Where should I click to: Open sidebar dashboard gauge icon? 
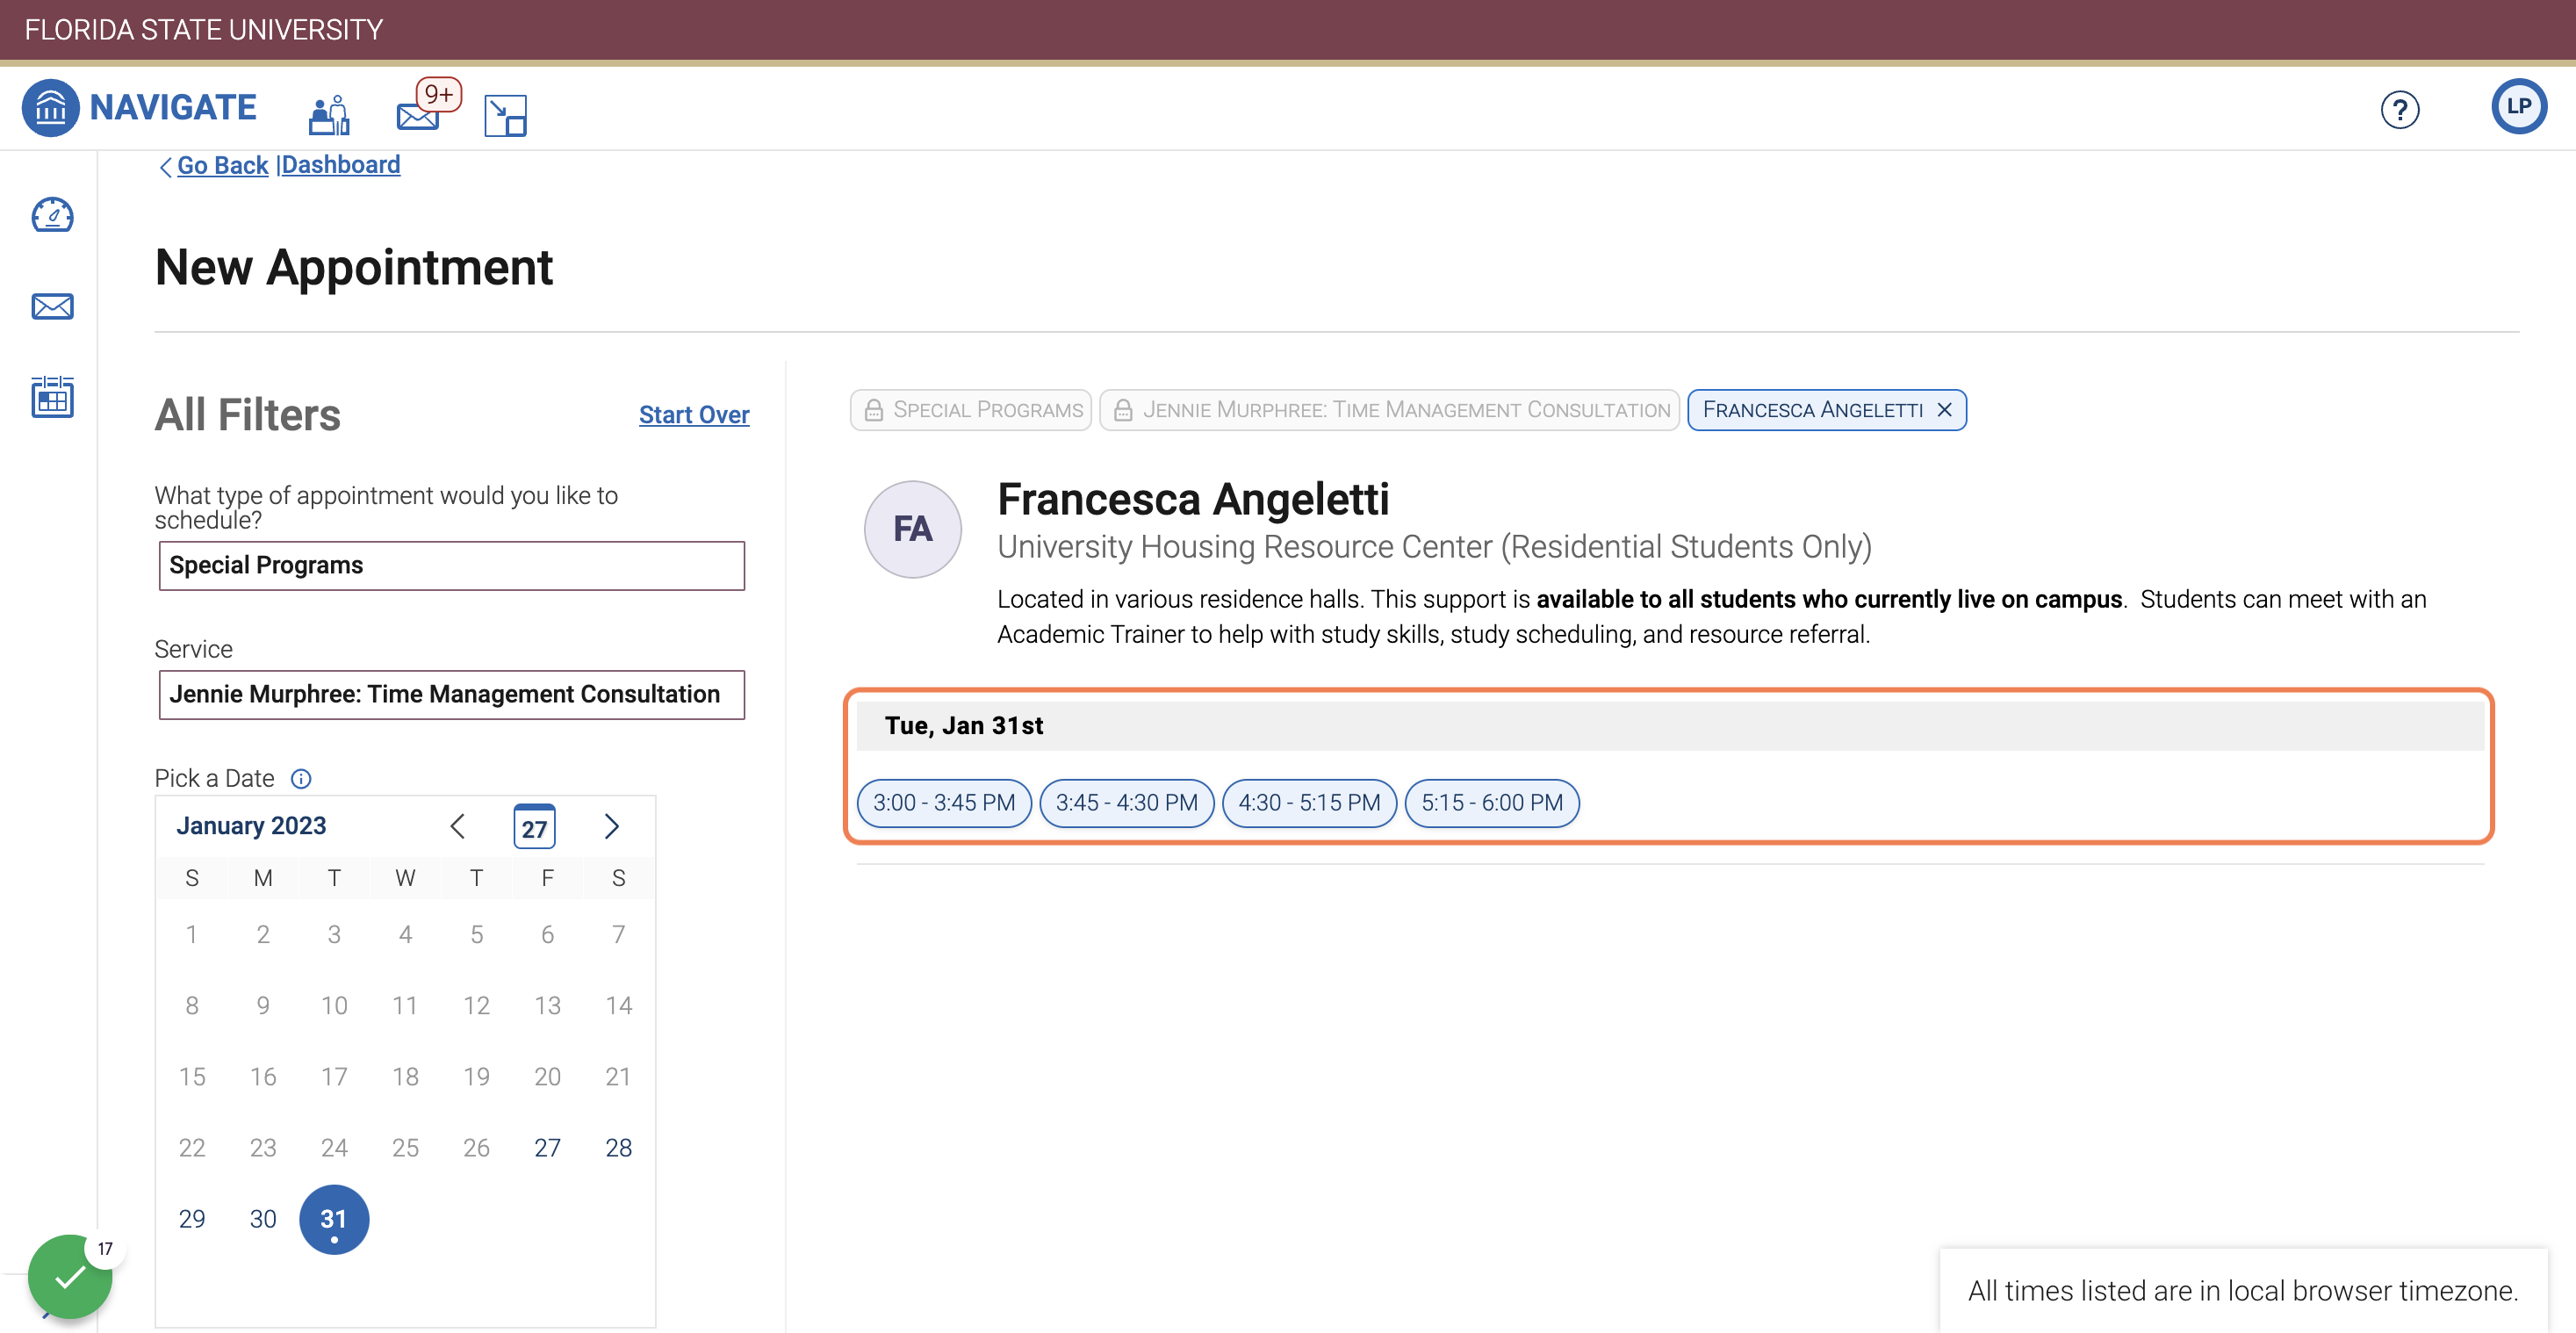coord(52,214)
